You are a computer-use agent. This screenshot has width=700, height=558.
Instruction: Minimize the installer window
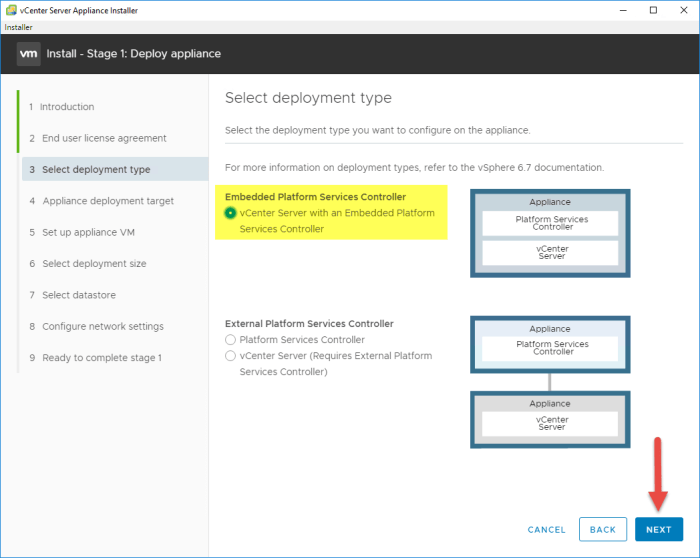pos(623,10)
